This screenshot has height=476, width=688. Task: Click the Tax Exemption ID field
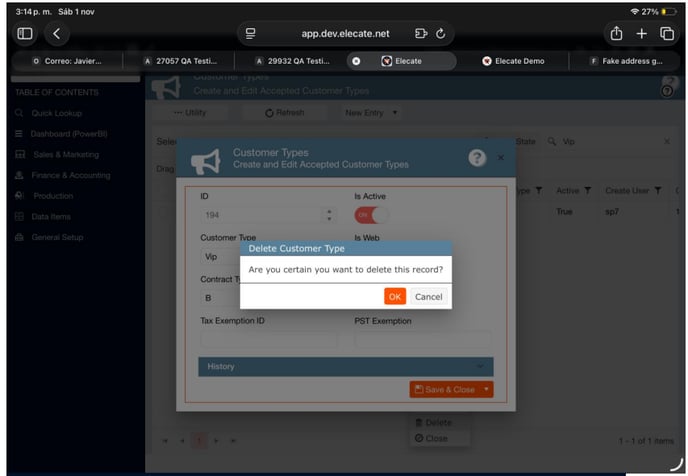pos(269,339)
